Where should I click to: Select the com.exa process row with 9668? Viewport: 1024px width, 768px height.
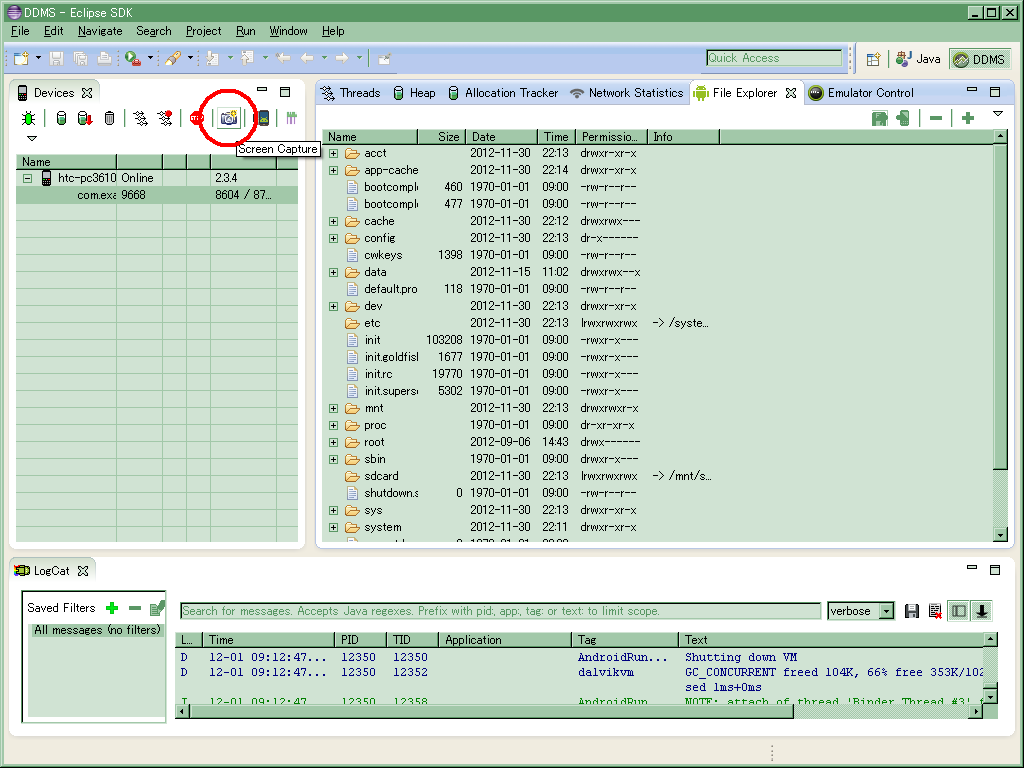click(157, 195)
